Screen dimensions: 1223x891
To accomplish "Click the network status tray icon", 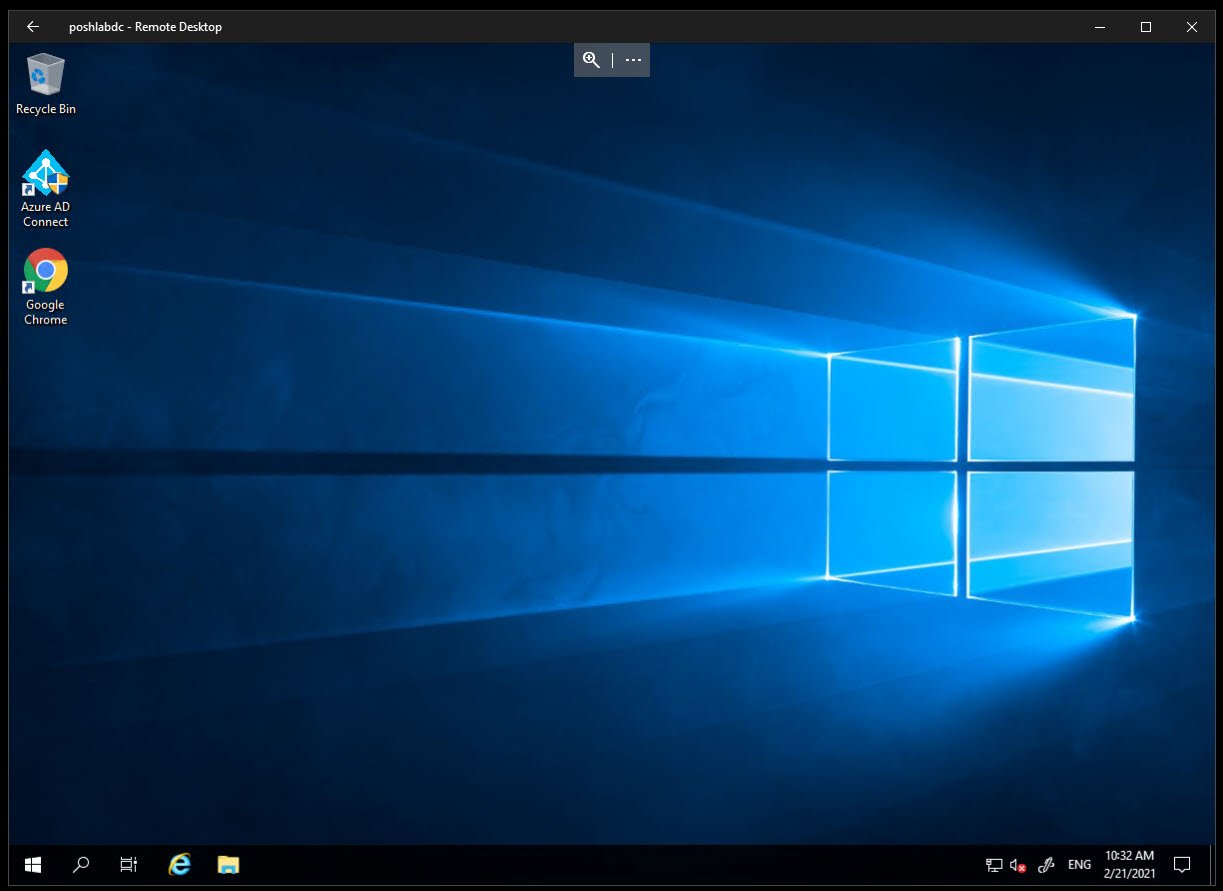I will point(994,865).
